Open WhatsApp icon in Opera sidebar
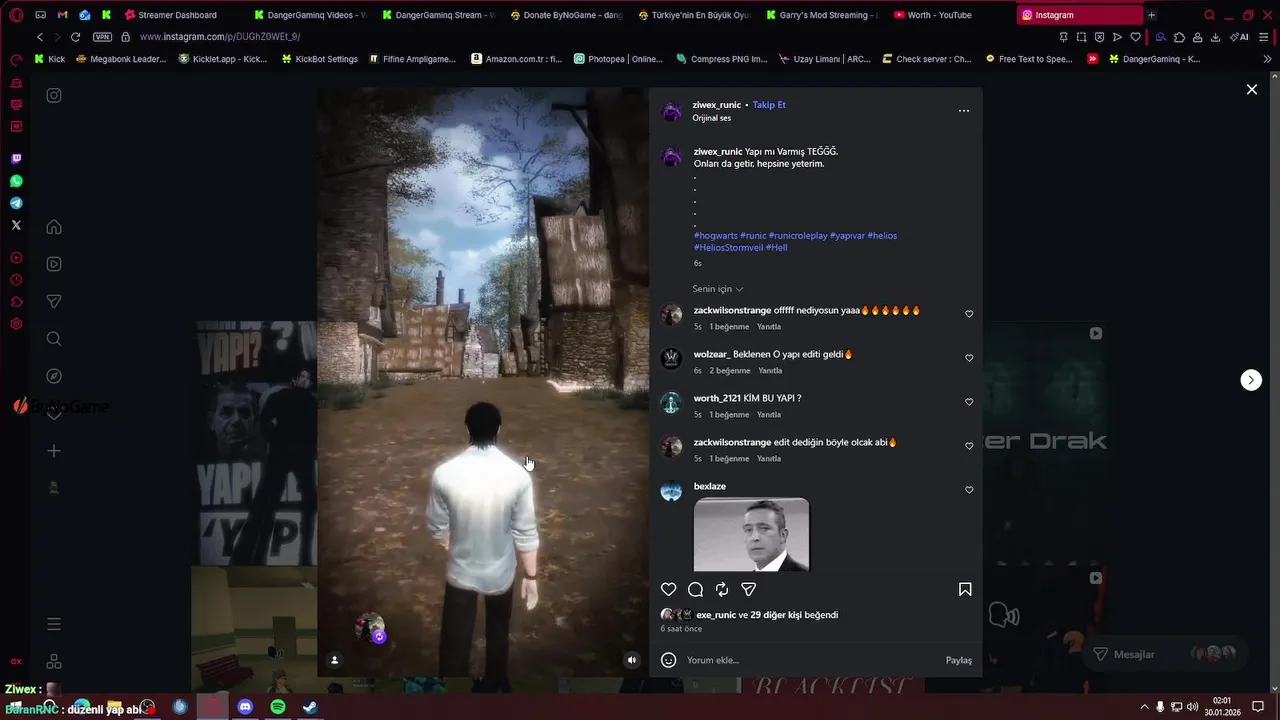 16,181
